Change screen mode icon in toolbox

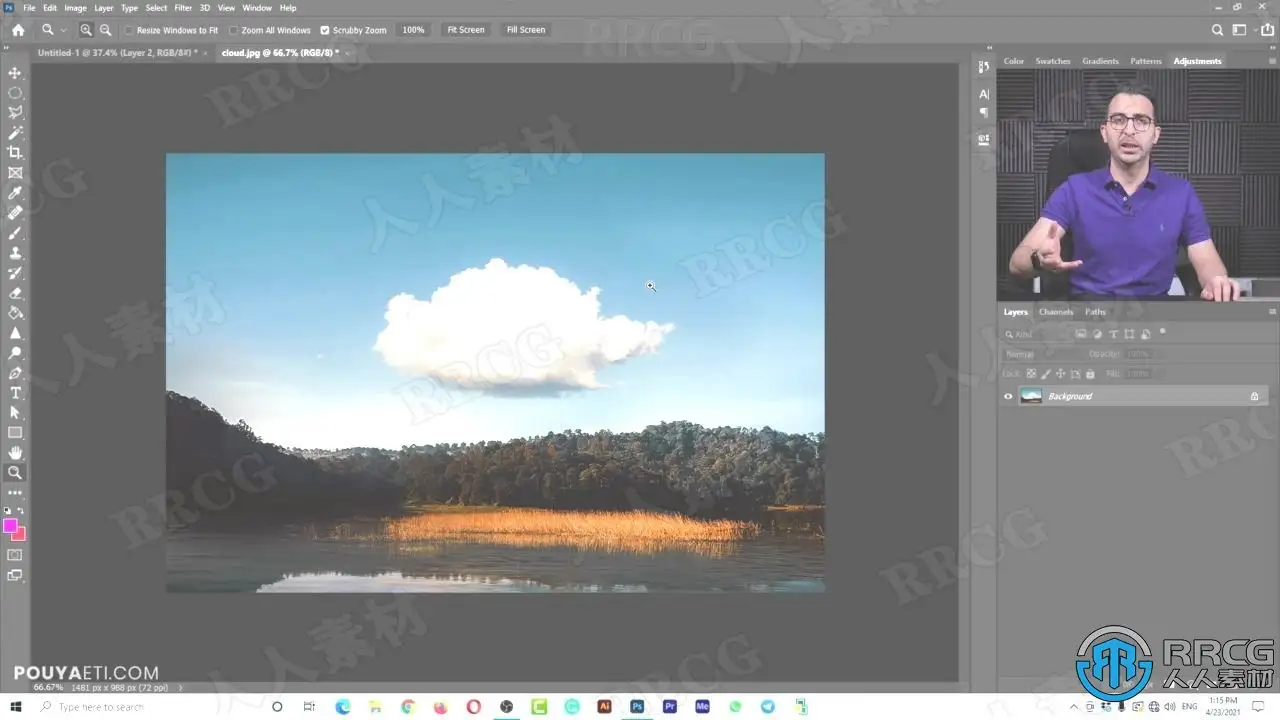pyautogui.click(x=15, y=575)
